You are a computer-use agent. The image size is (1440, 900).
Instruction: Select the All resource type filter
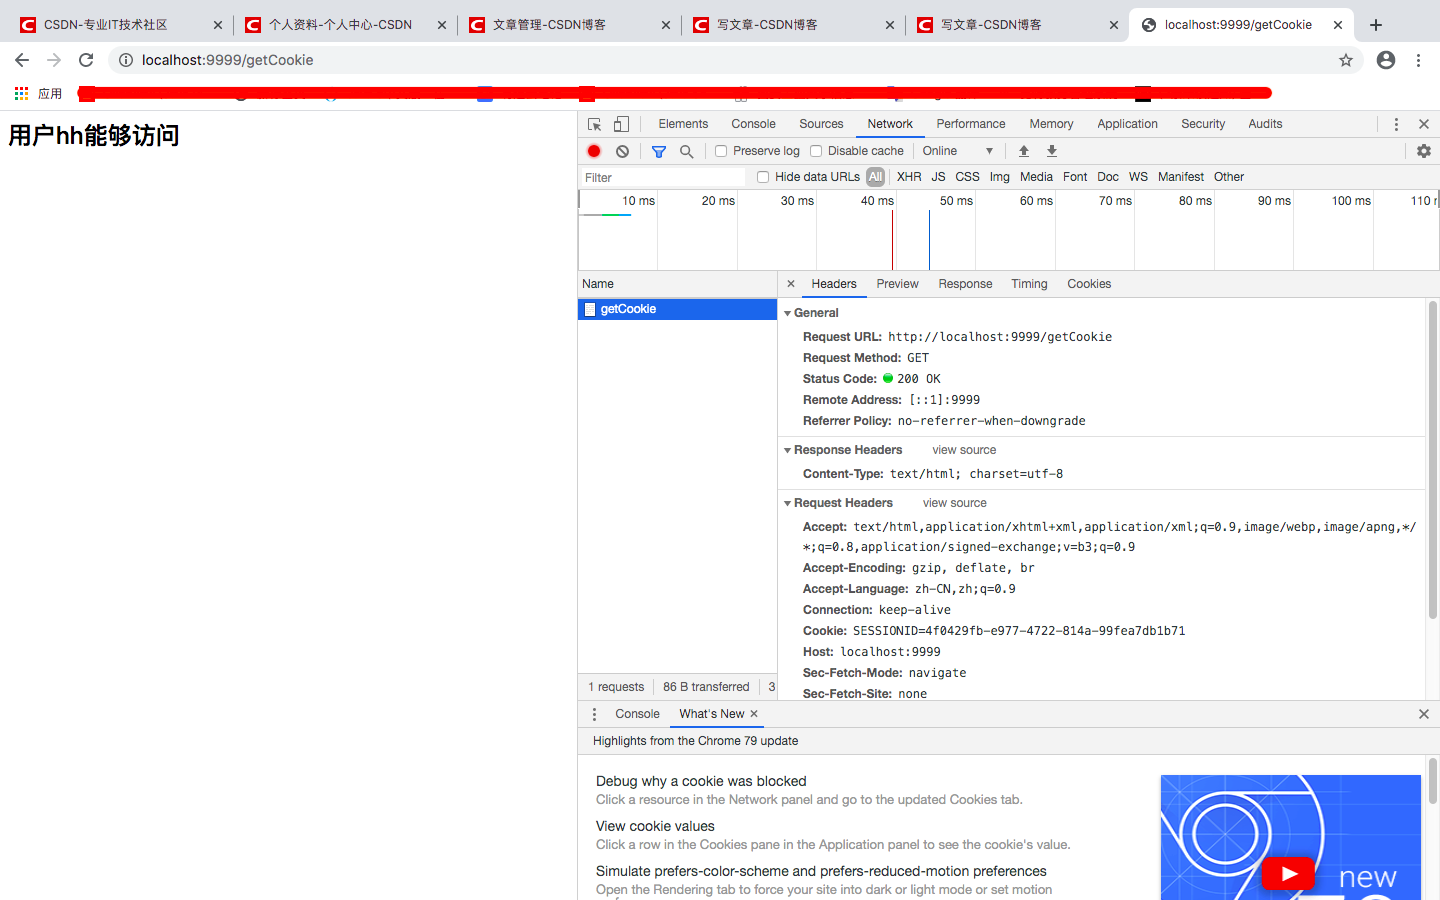(x=876, y=177)
